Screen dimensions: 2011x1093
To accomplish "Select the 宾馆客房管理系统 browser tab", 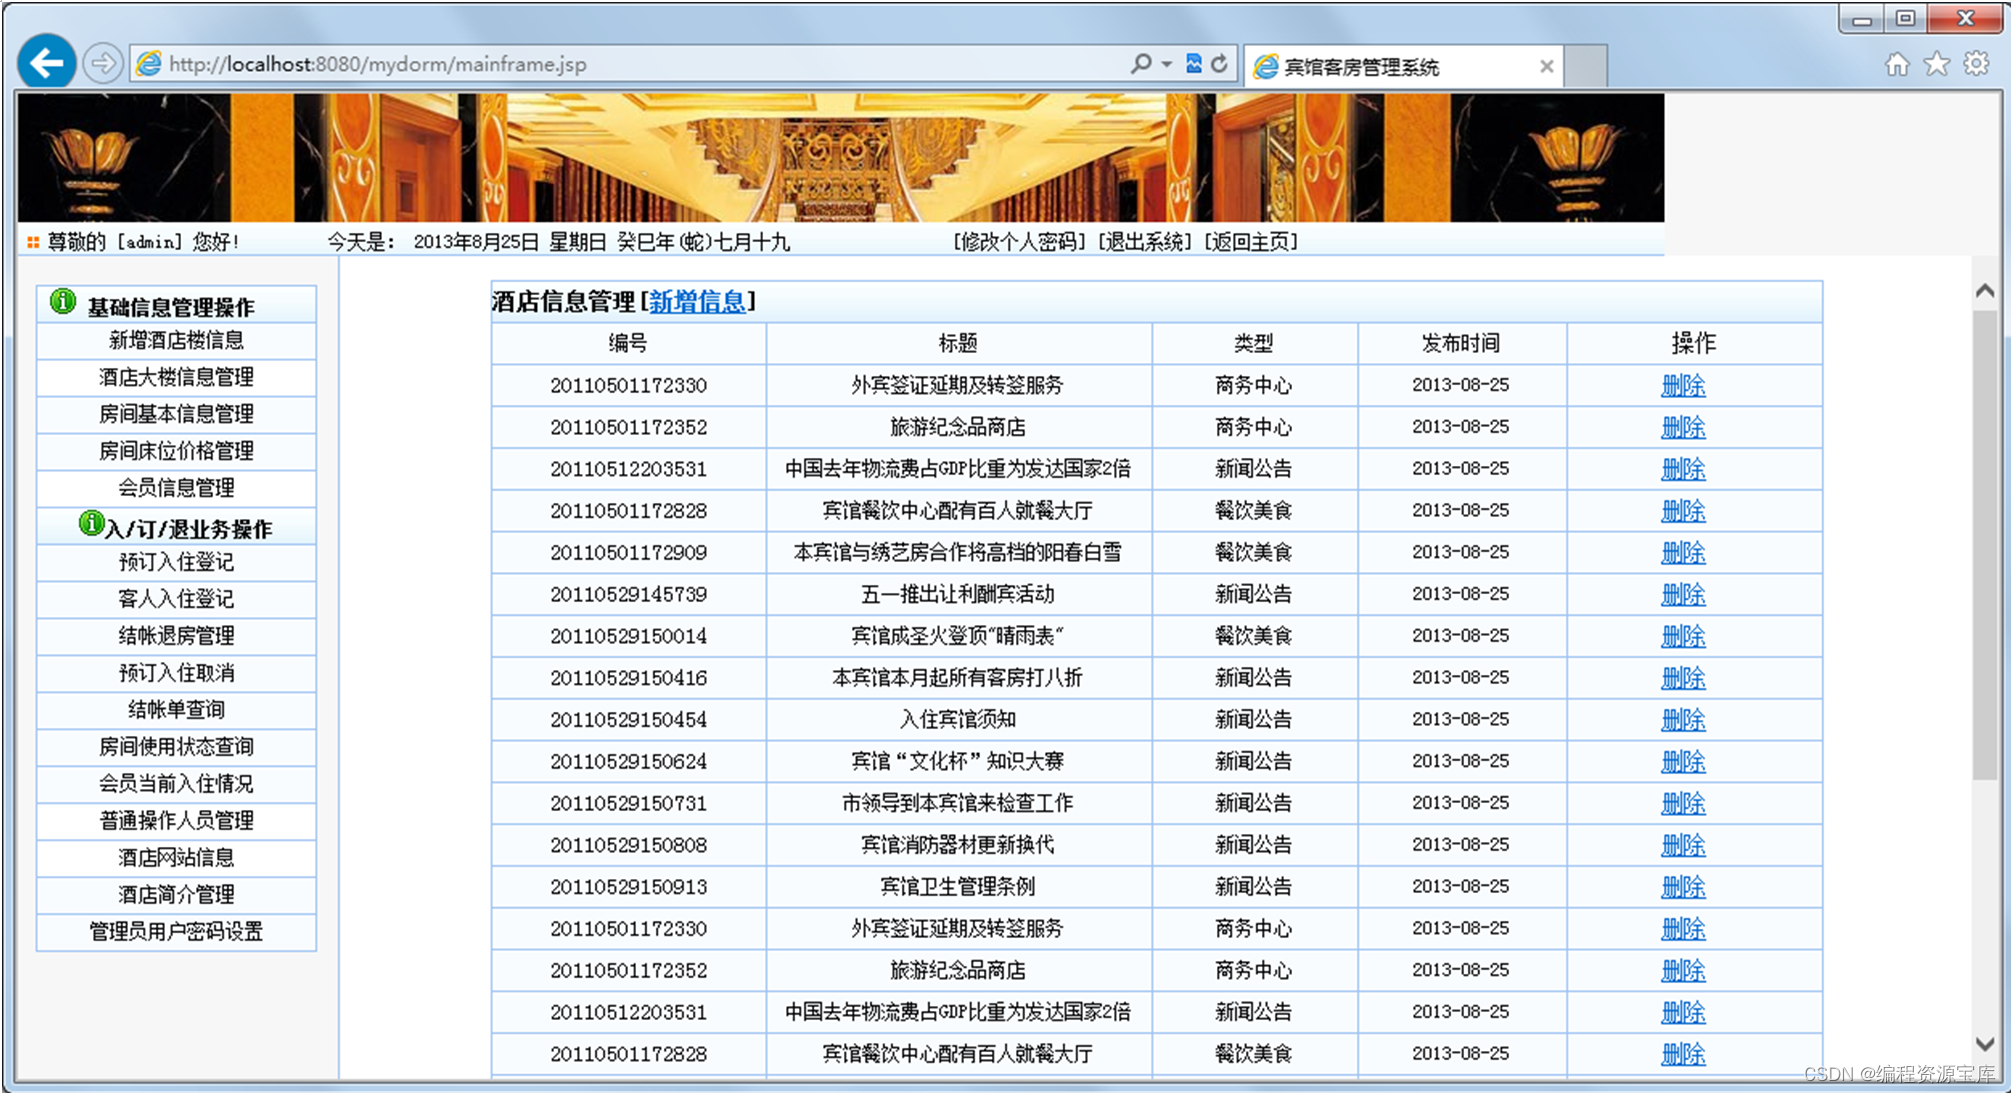I will tap(1403, 67).
